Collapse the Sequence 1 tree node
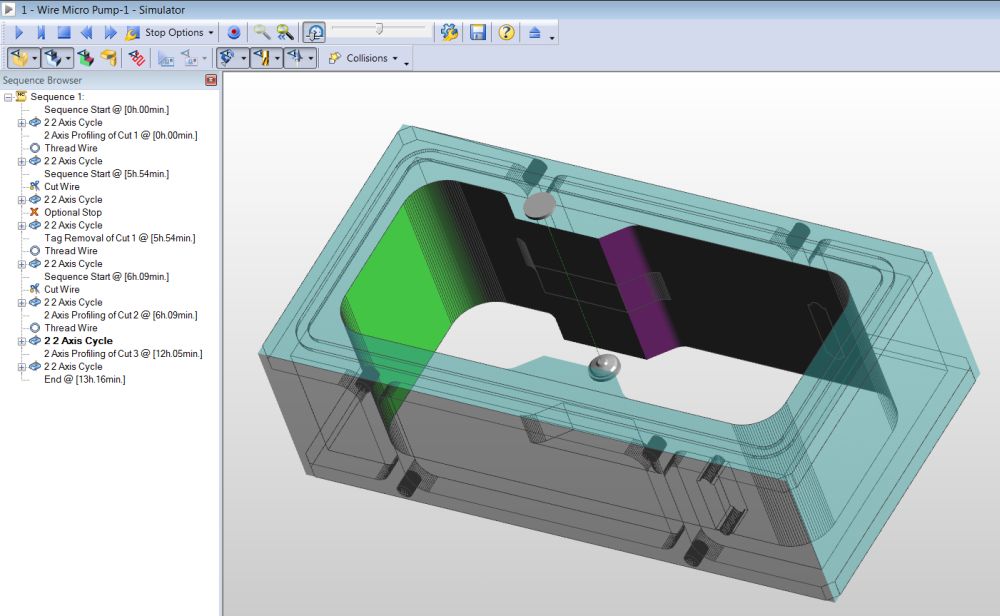This screenshot has height=616, width=1000. [8, 97]
